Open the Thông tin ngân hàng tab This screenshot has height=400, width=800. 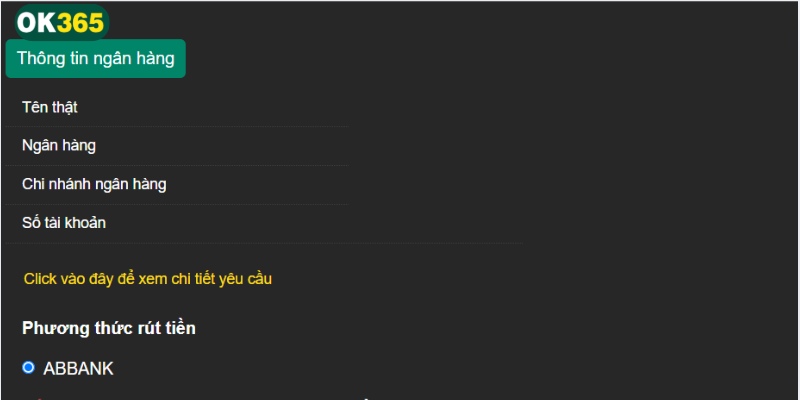(x=95, y=59)
